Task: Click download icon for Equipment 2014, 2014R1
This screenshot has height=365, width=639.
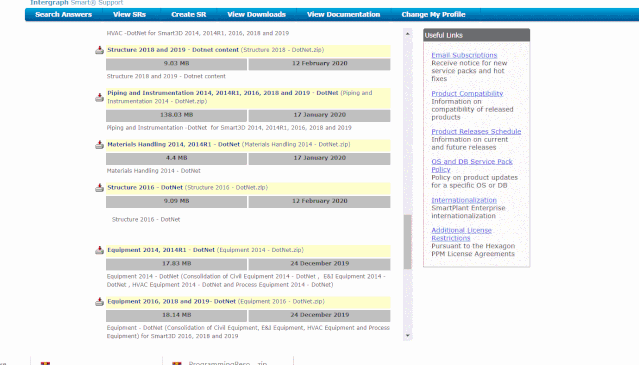Action: [99, 250]
